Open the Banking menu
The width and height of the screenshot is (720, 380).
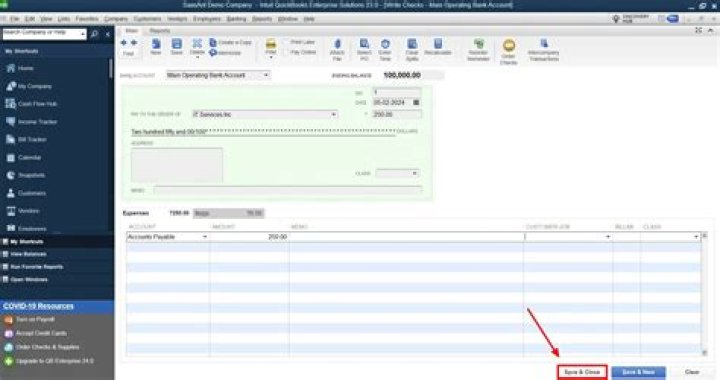(x=236, y=19)
